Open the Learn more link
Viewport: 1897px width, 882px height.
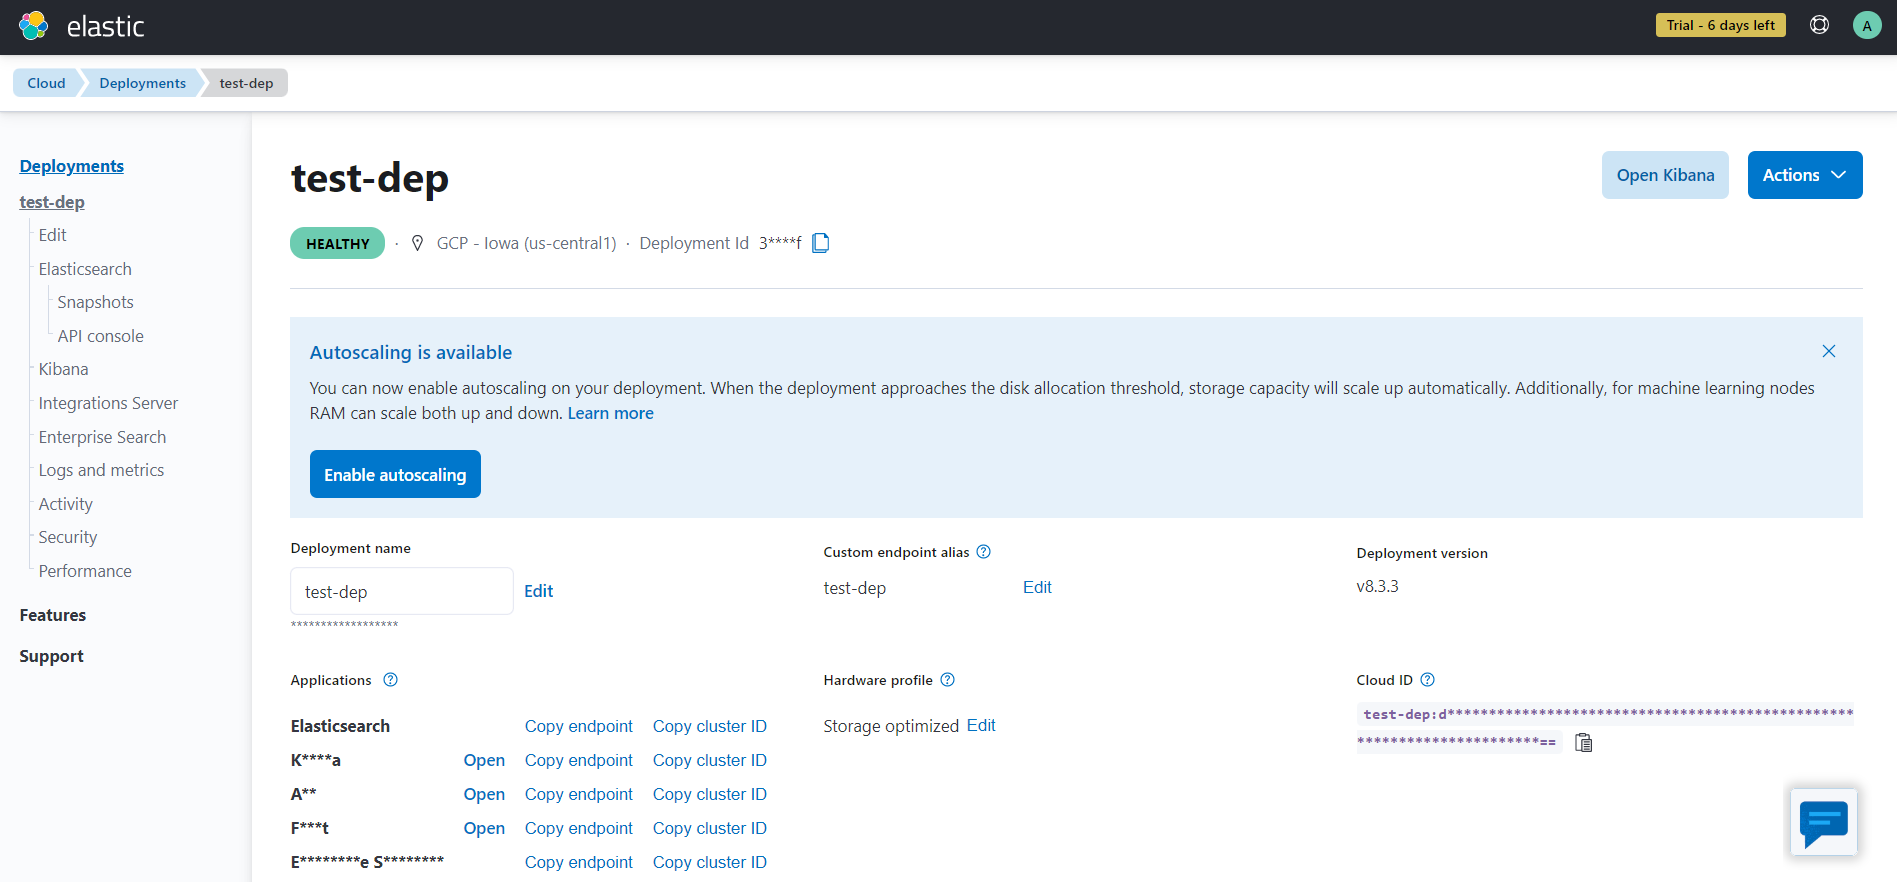point(610,413)
